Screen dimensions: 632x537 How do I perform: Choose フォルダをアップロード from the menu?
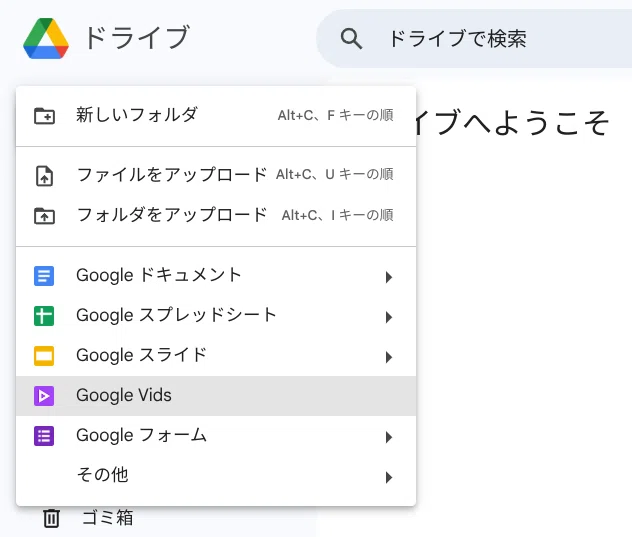click(216, 215)
